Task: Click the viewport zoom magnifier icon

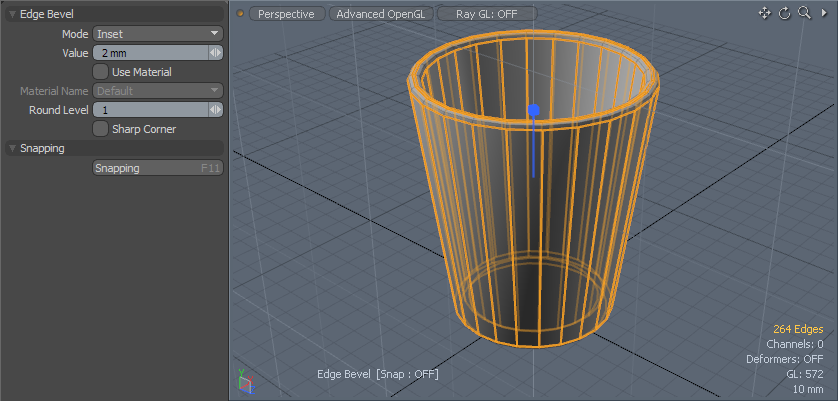Action: (x=804, y=13)
